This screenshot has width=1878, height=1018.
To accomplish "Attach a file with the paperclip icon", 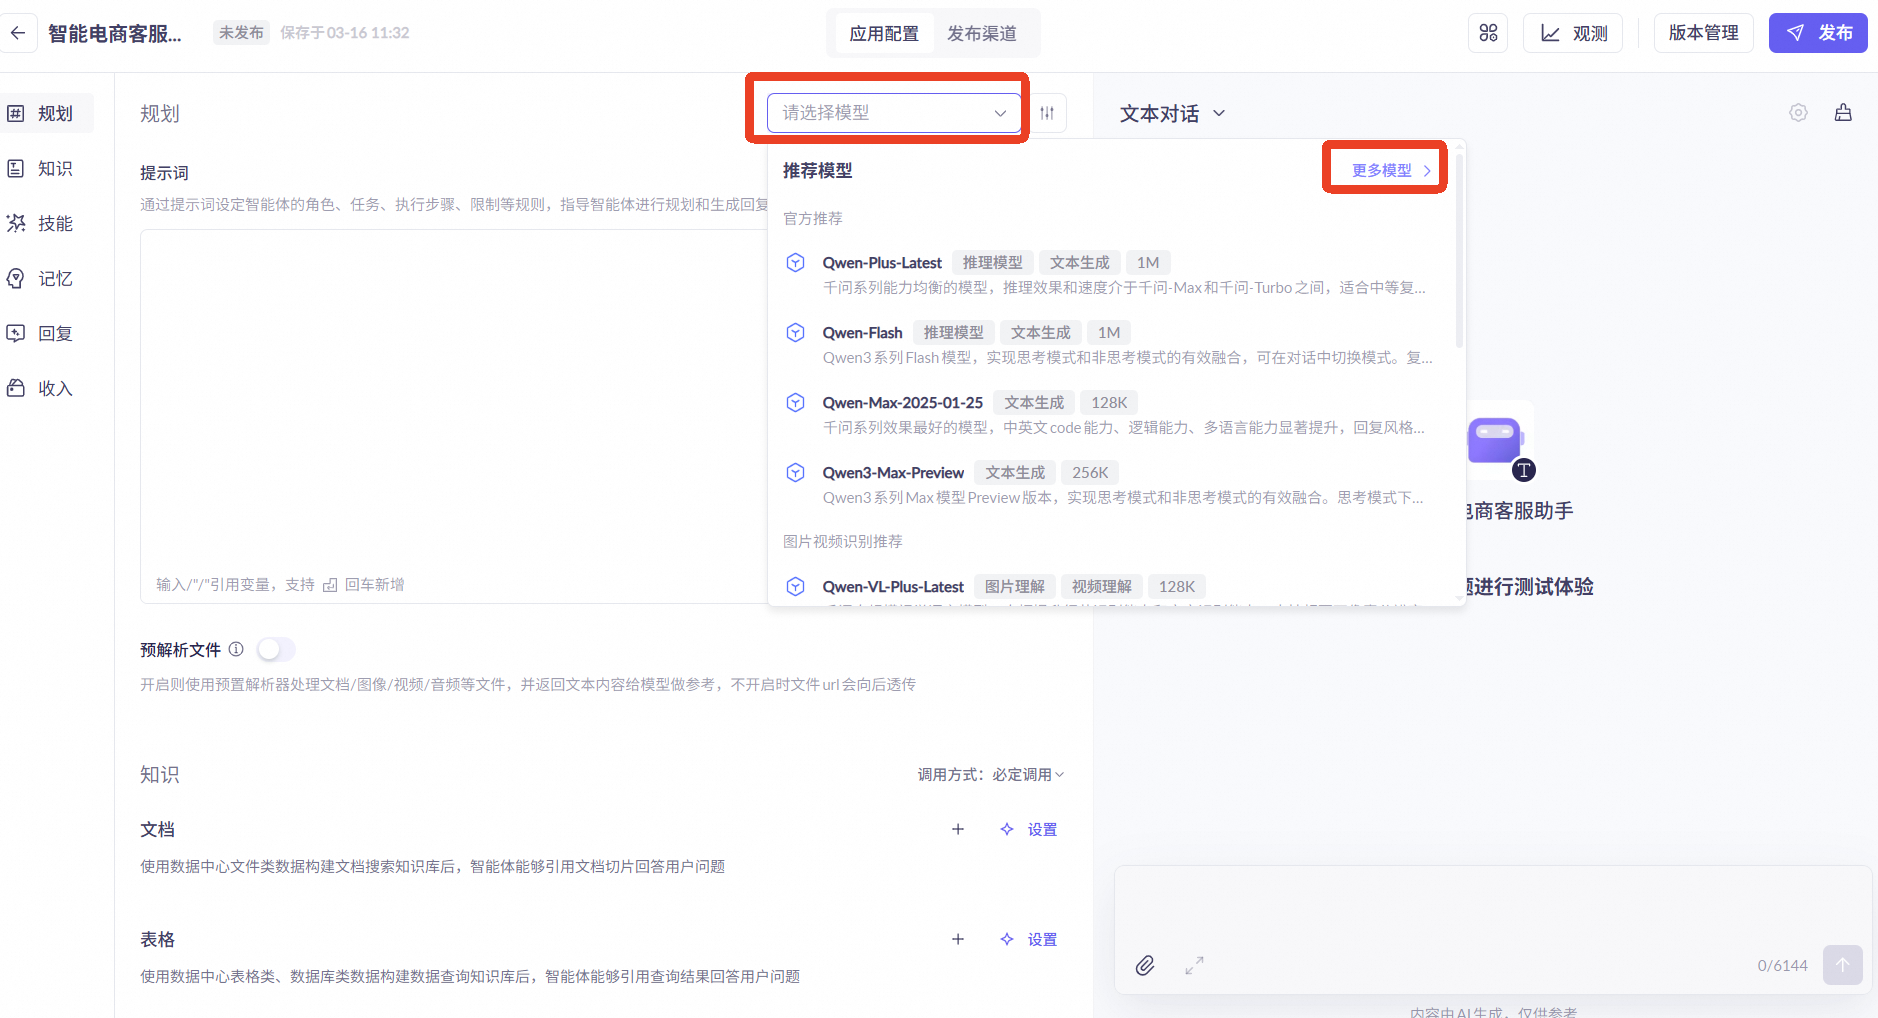I will 1145,965.
